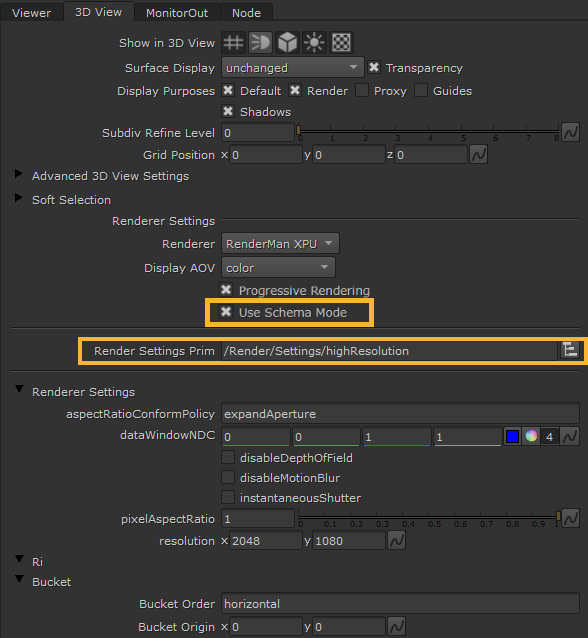The image size is (588, 638).
Task: Click the blue dataWindowNDC color swatch
Action: (512, 436)
